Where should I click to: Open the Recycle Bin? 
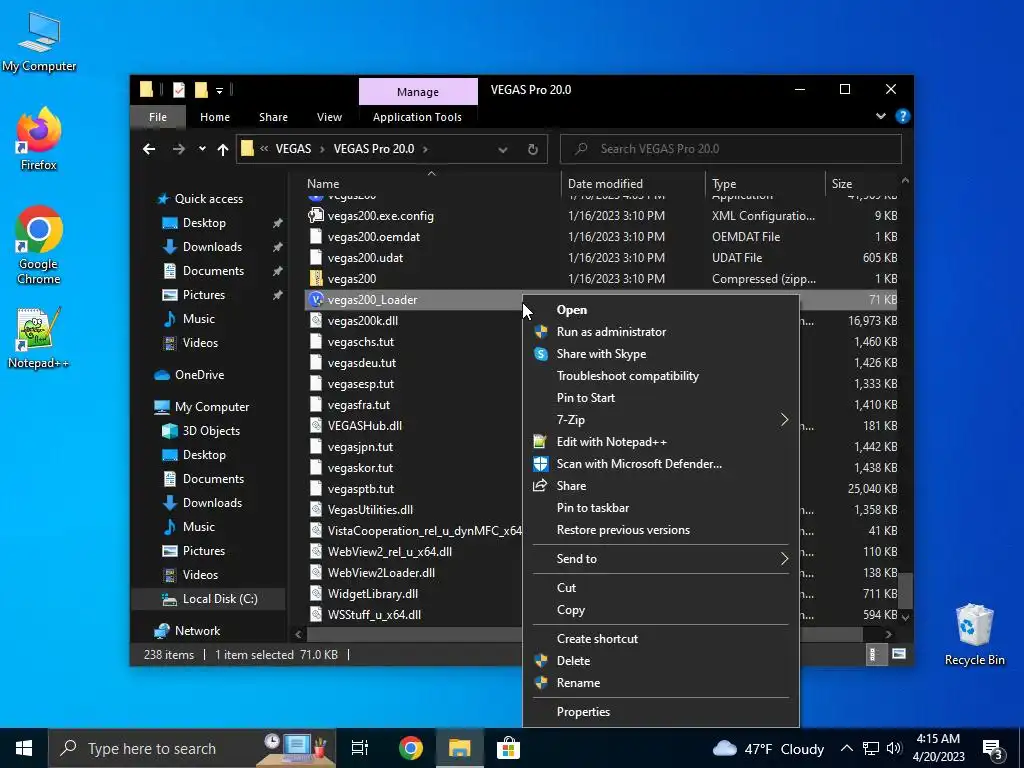(974, 635)
